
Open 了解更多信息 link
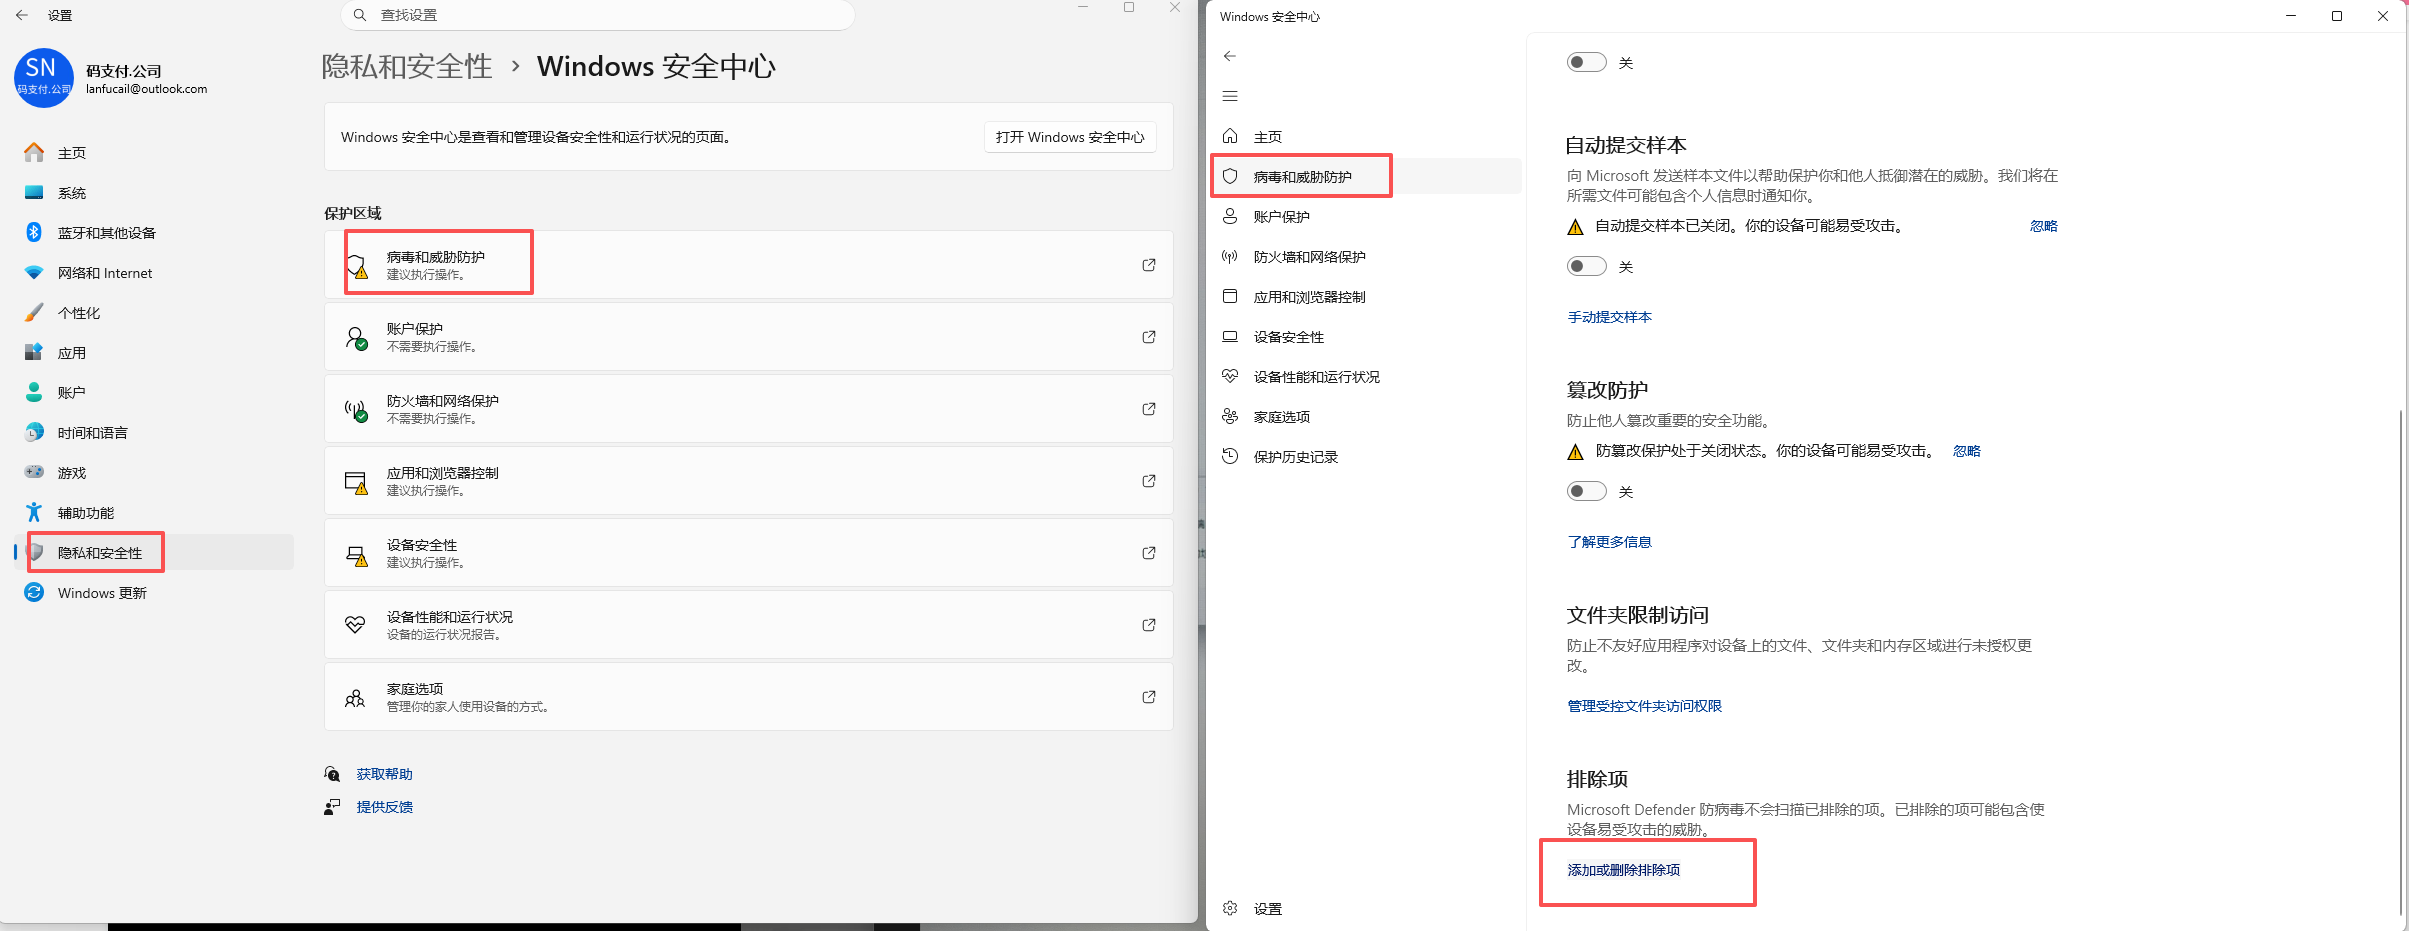click(x=1610, y=542)
